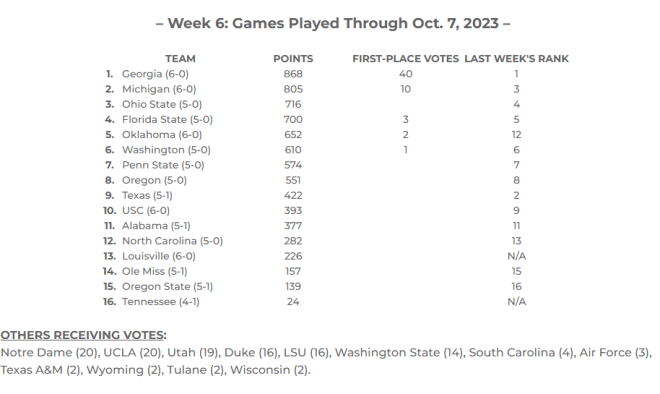660x394 pixels.
Task: Click Florida State (5-0) team name
Action: point(168,120)
